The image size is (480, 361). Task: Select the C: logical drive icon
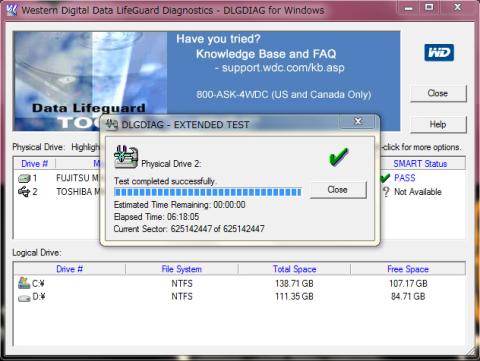(x=24, y=283)
